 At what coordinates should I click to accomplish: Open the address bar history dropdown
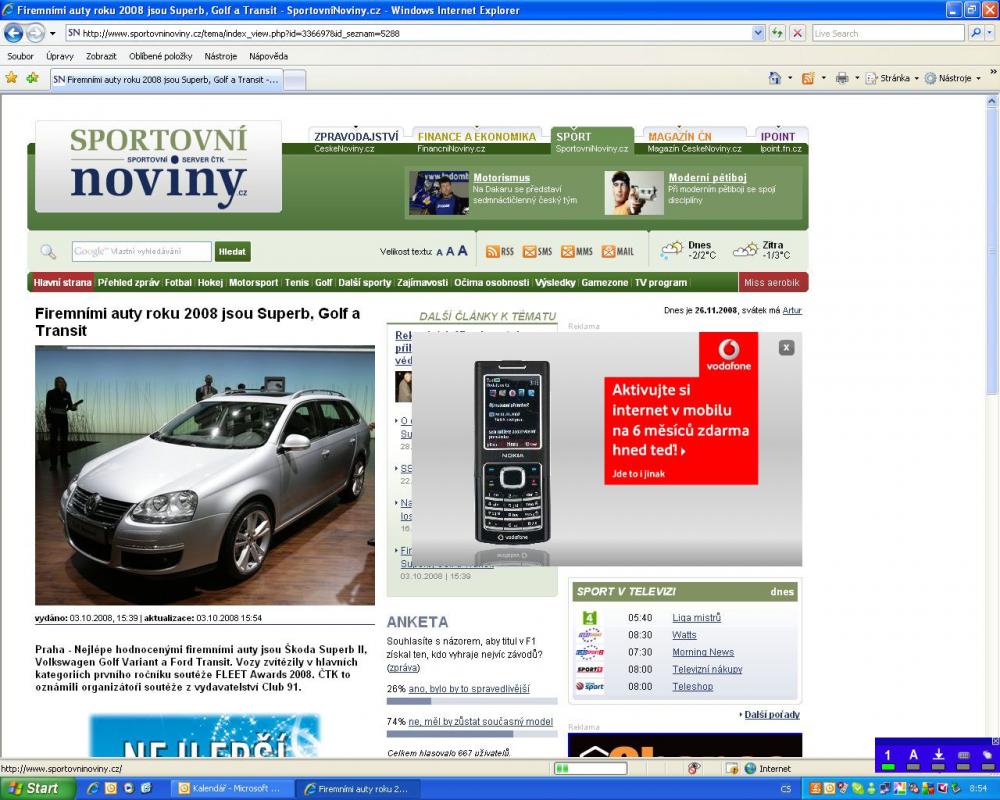pyautogui.click(x=758, y=33)
